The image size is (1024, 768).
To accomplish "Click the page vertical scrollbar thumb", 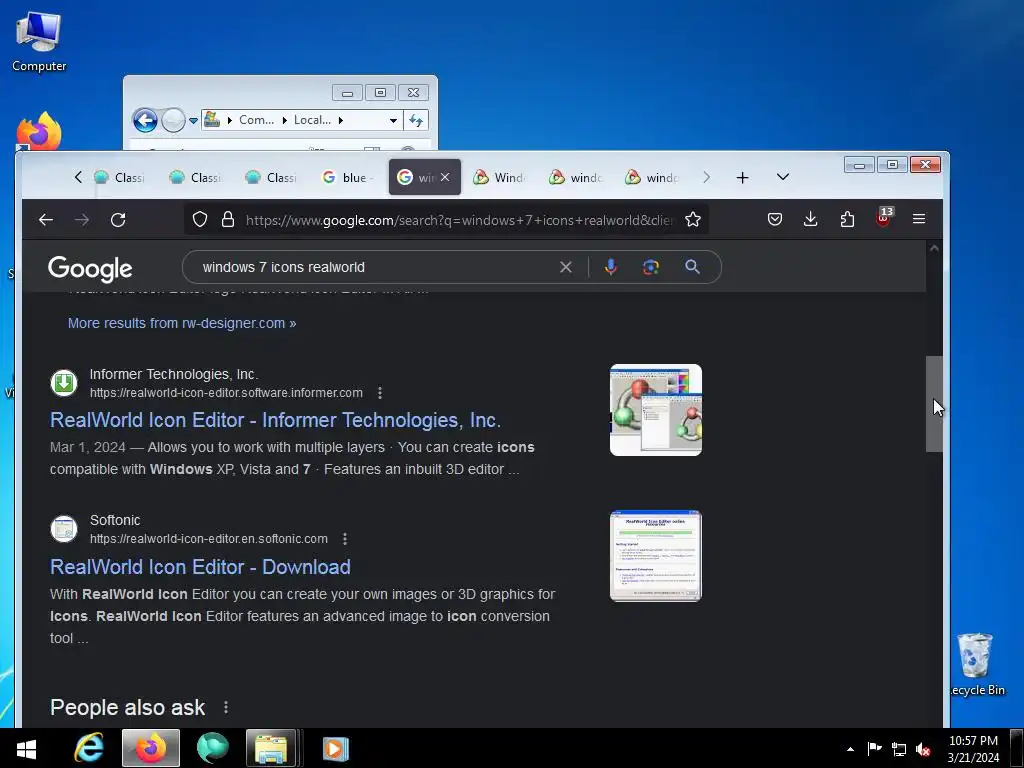I will click(x=934, y=404).
